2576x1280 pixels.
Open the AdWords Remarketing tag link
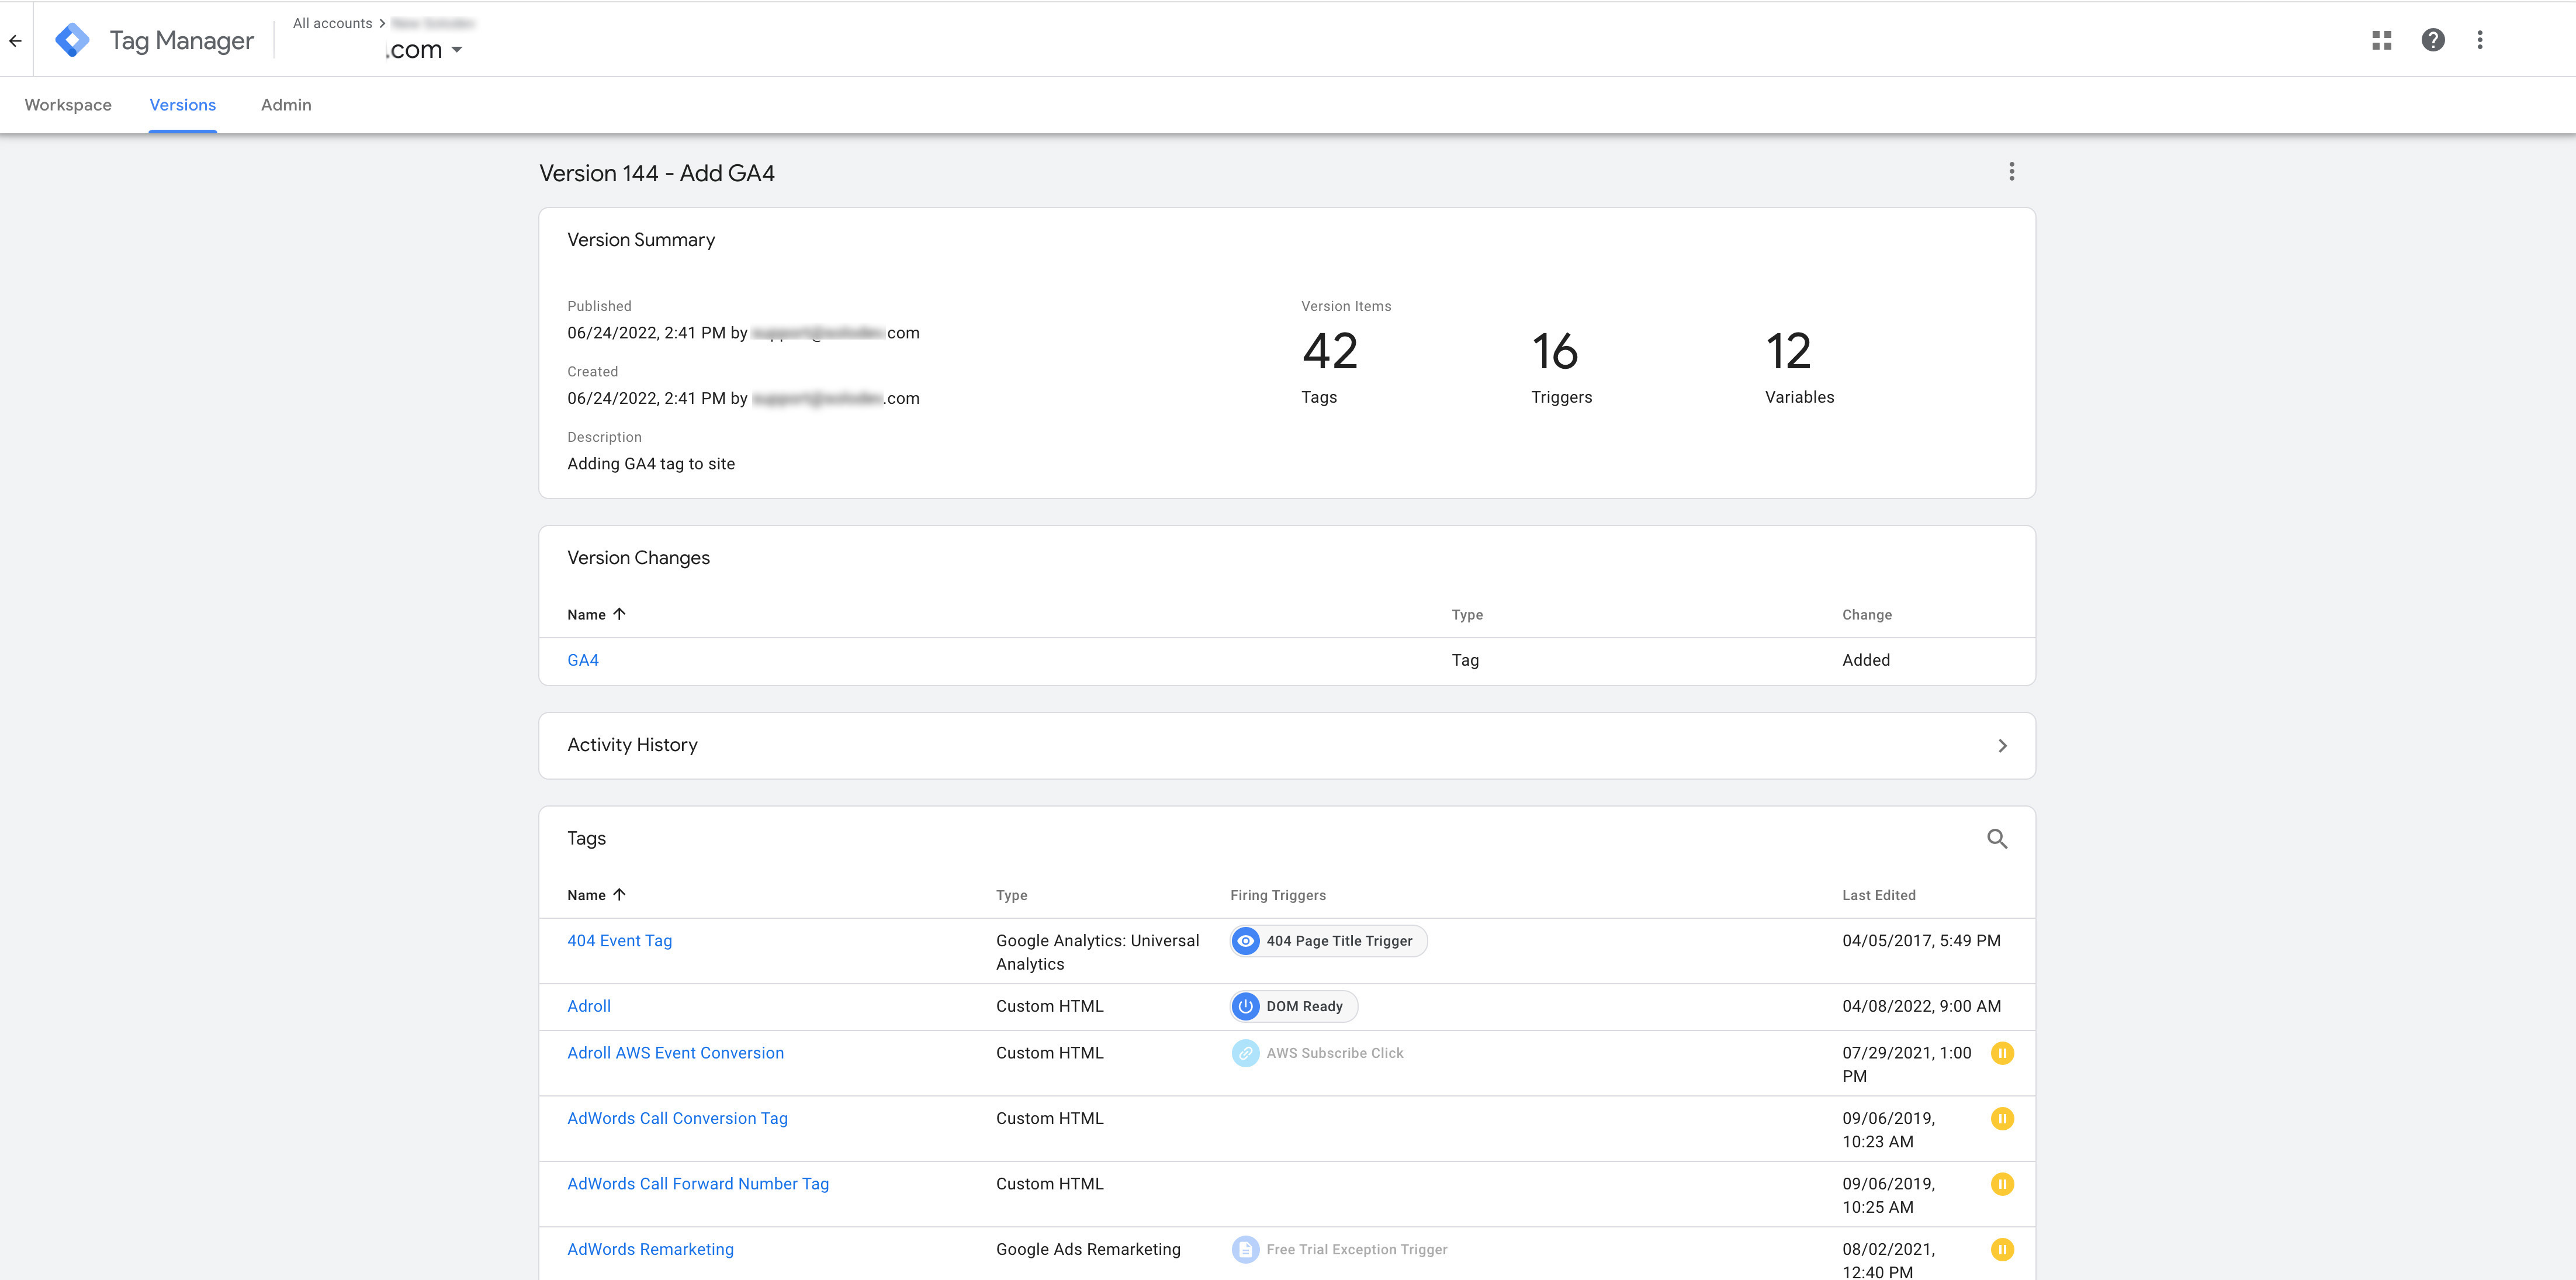tap(651, 1250)
